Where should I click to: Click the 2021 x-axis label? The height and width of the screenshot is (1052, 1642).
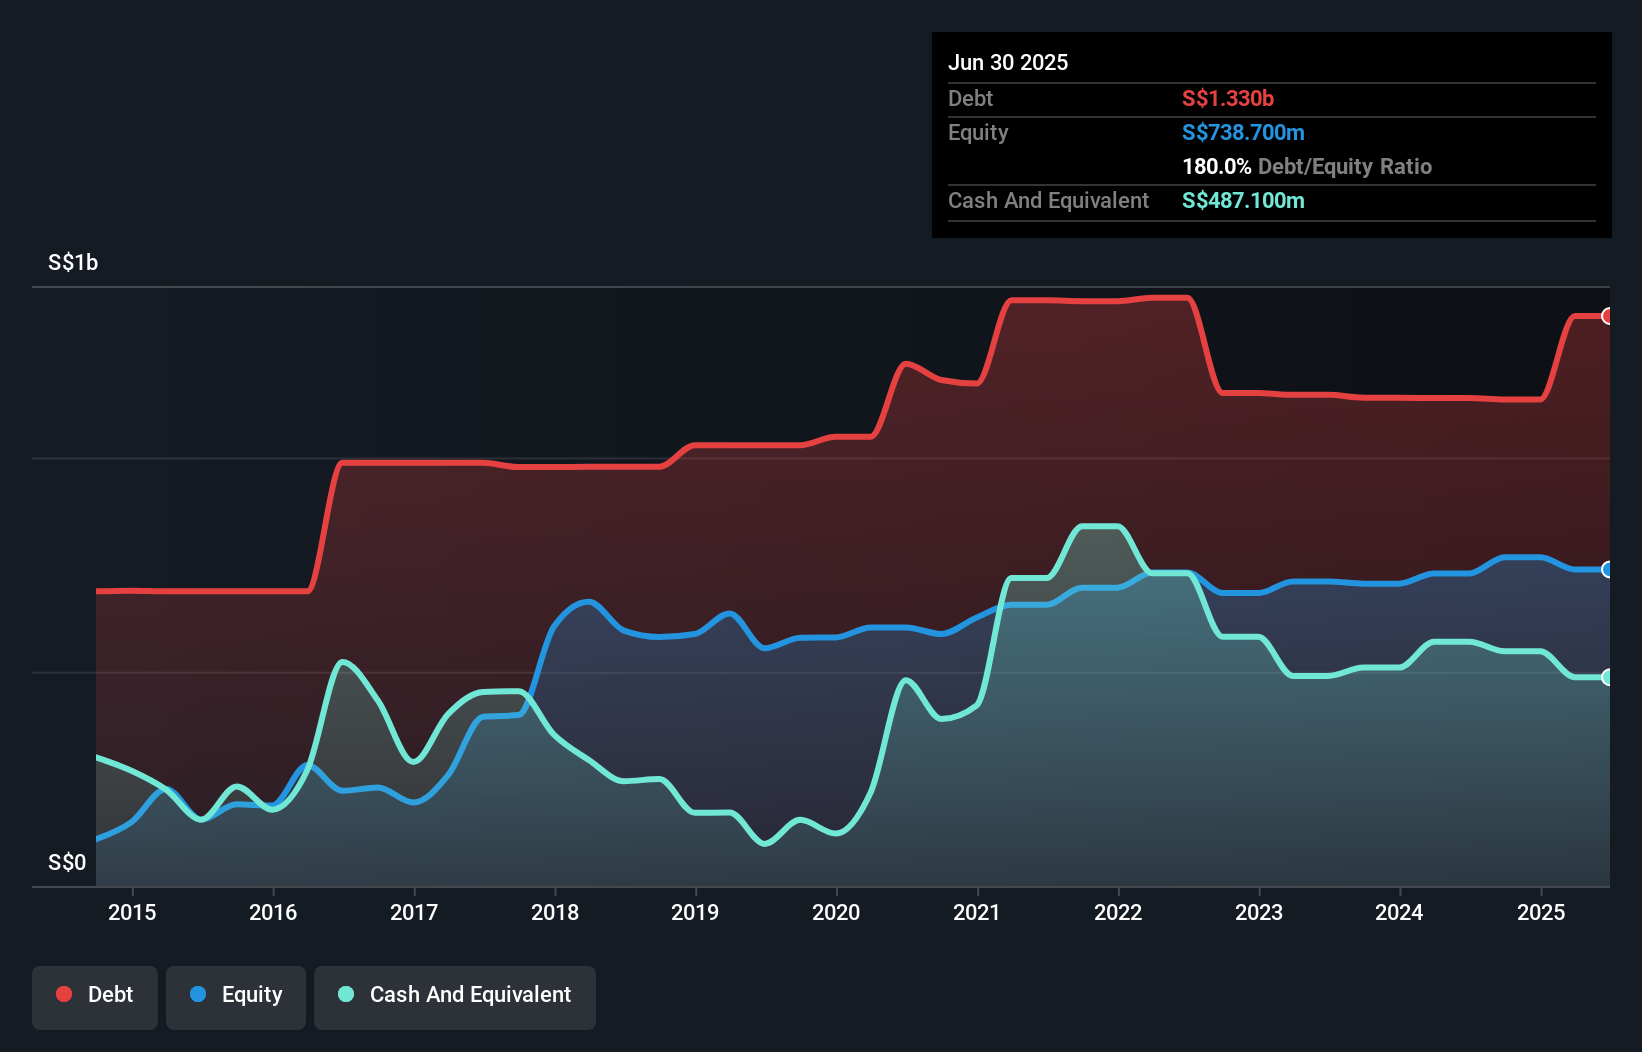977,912
